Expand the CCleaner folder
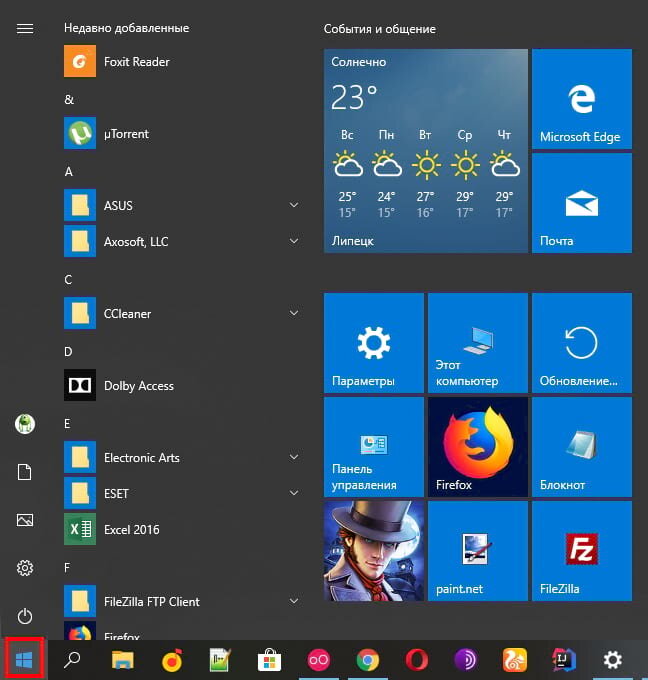 coord(182,313)
